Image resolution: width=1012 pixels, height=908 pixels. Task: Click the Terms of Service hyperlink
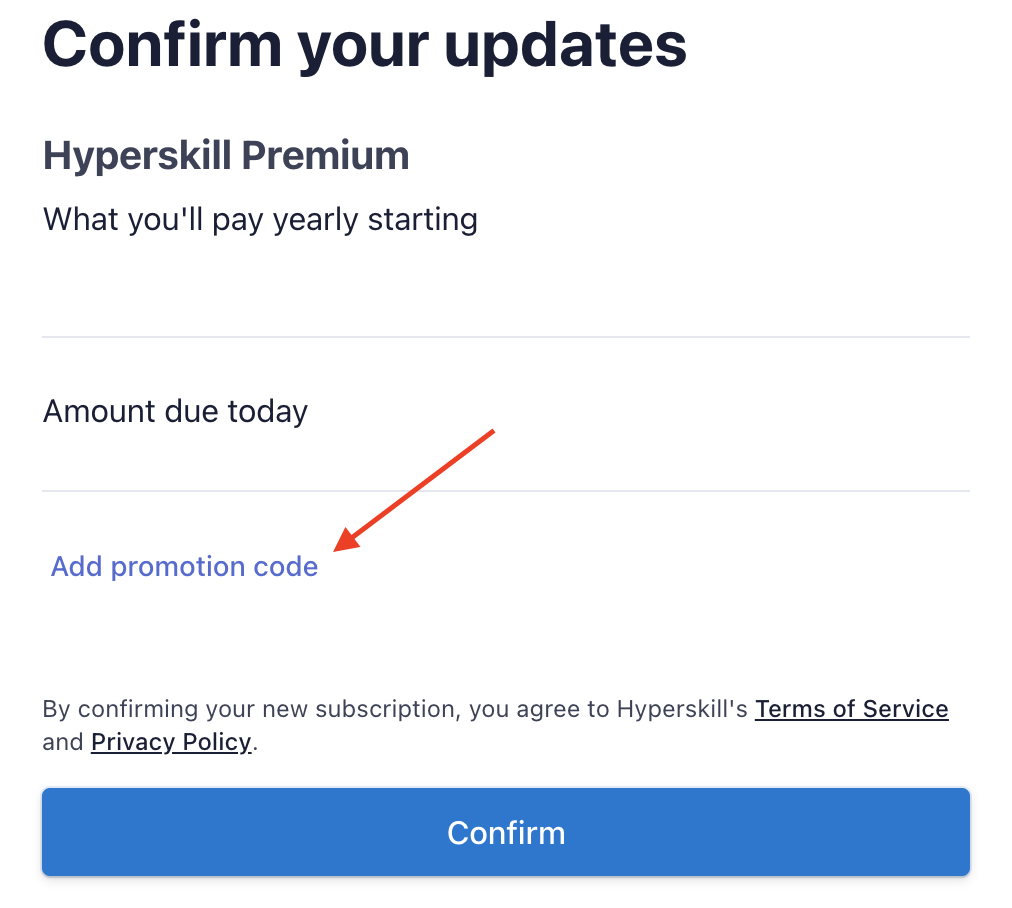click(x=851, y=708)
